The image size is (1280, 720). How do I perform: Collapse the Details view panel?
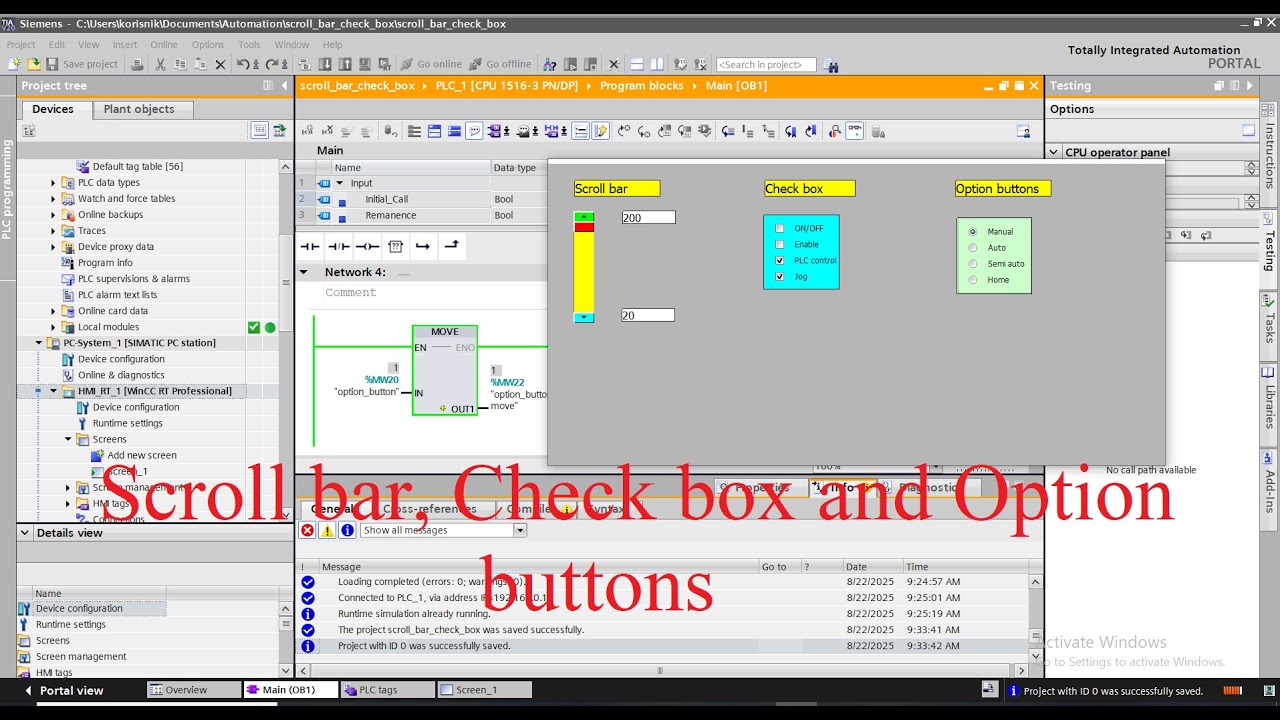[x=25, y=533]
